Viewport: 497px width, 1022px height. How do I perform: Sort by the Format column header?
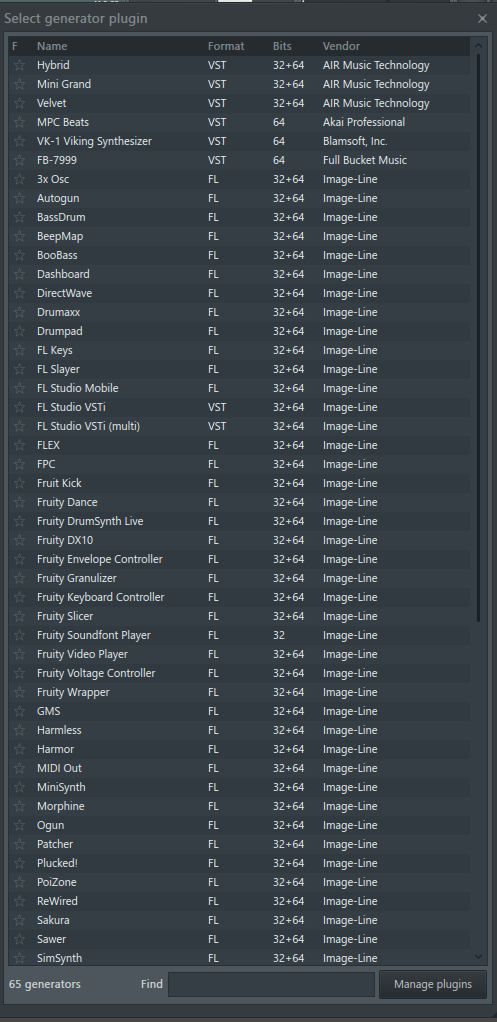pos(226,46)
